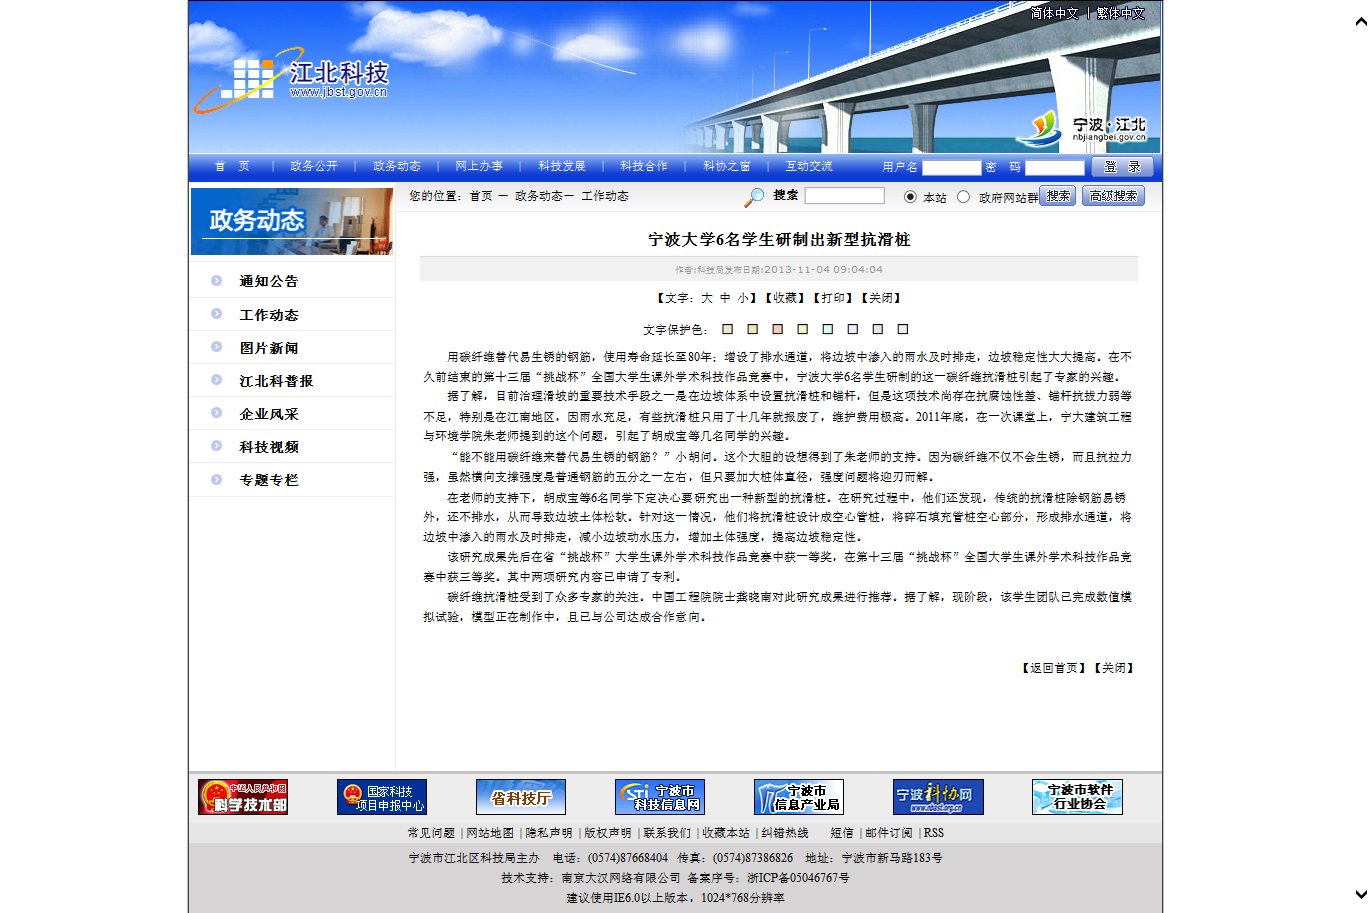1370x913 pixels.
Task: Click the 用户名 username input field
Action: click(x=951, y=168)
